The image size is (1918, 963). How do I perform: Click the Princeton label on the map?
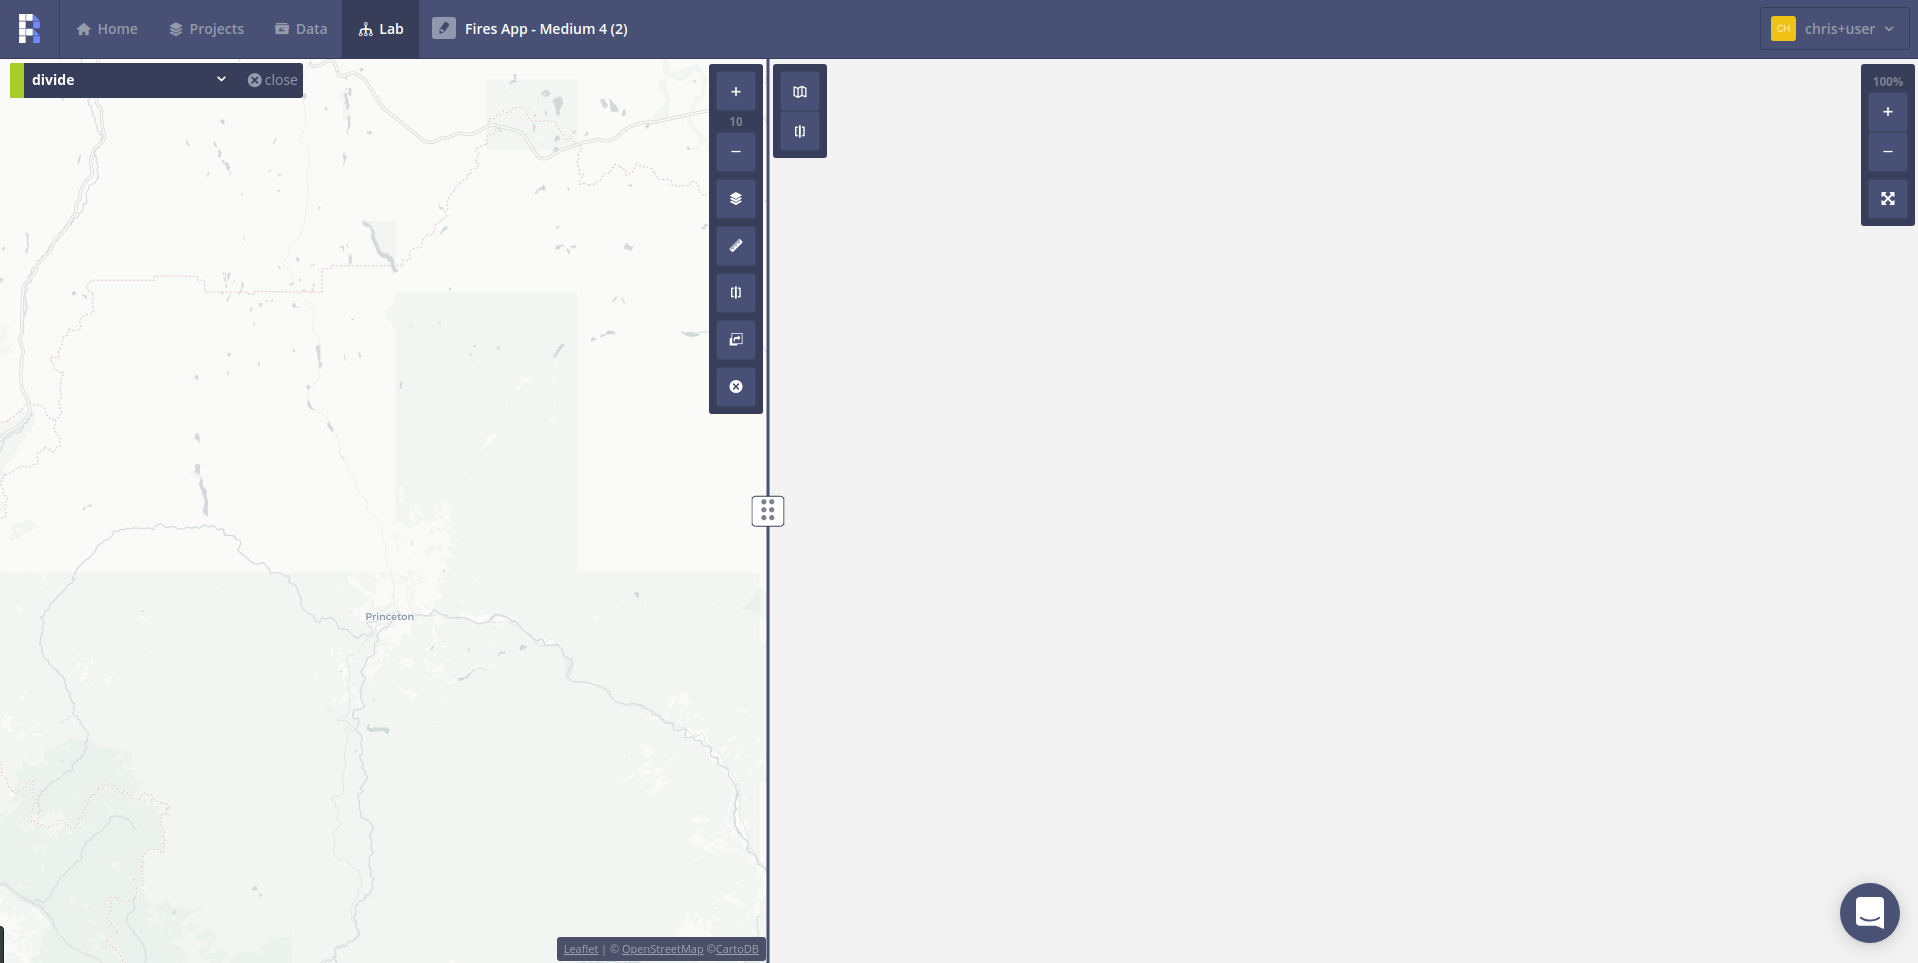click(390, 617)
